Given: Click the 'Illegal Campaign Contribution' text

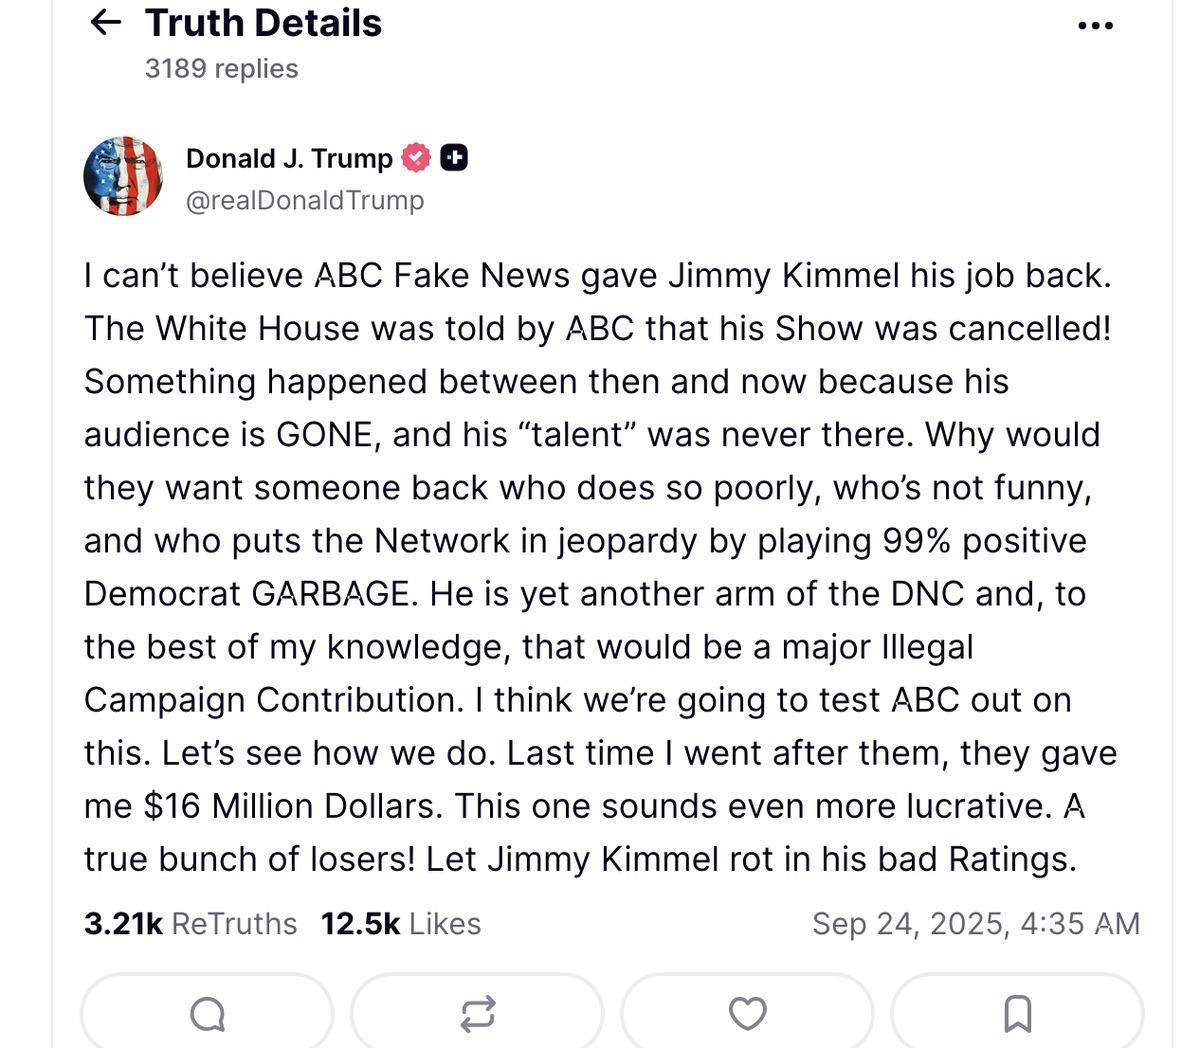Looking at the screenshot, I should [x=528, y=674].
